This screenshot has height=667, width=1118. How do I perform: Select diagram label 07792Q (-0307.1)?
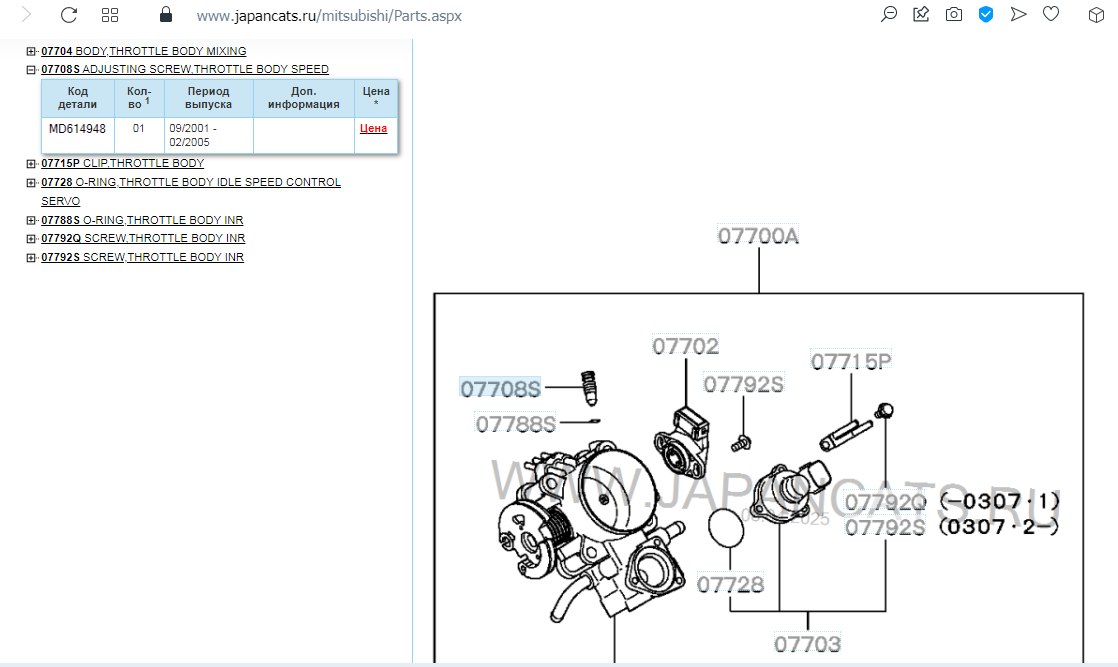[x=886, y=502]
